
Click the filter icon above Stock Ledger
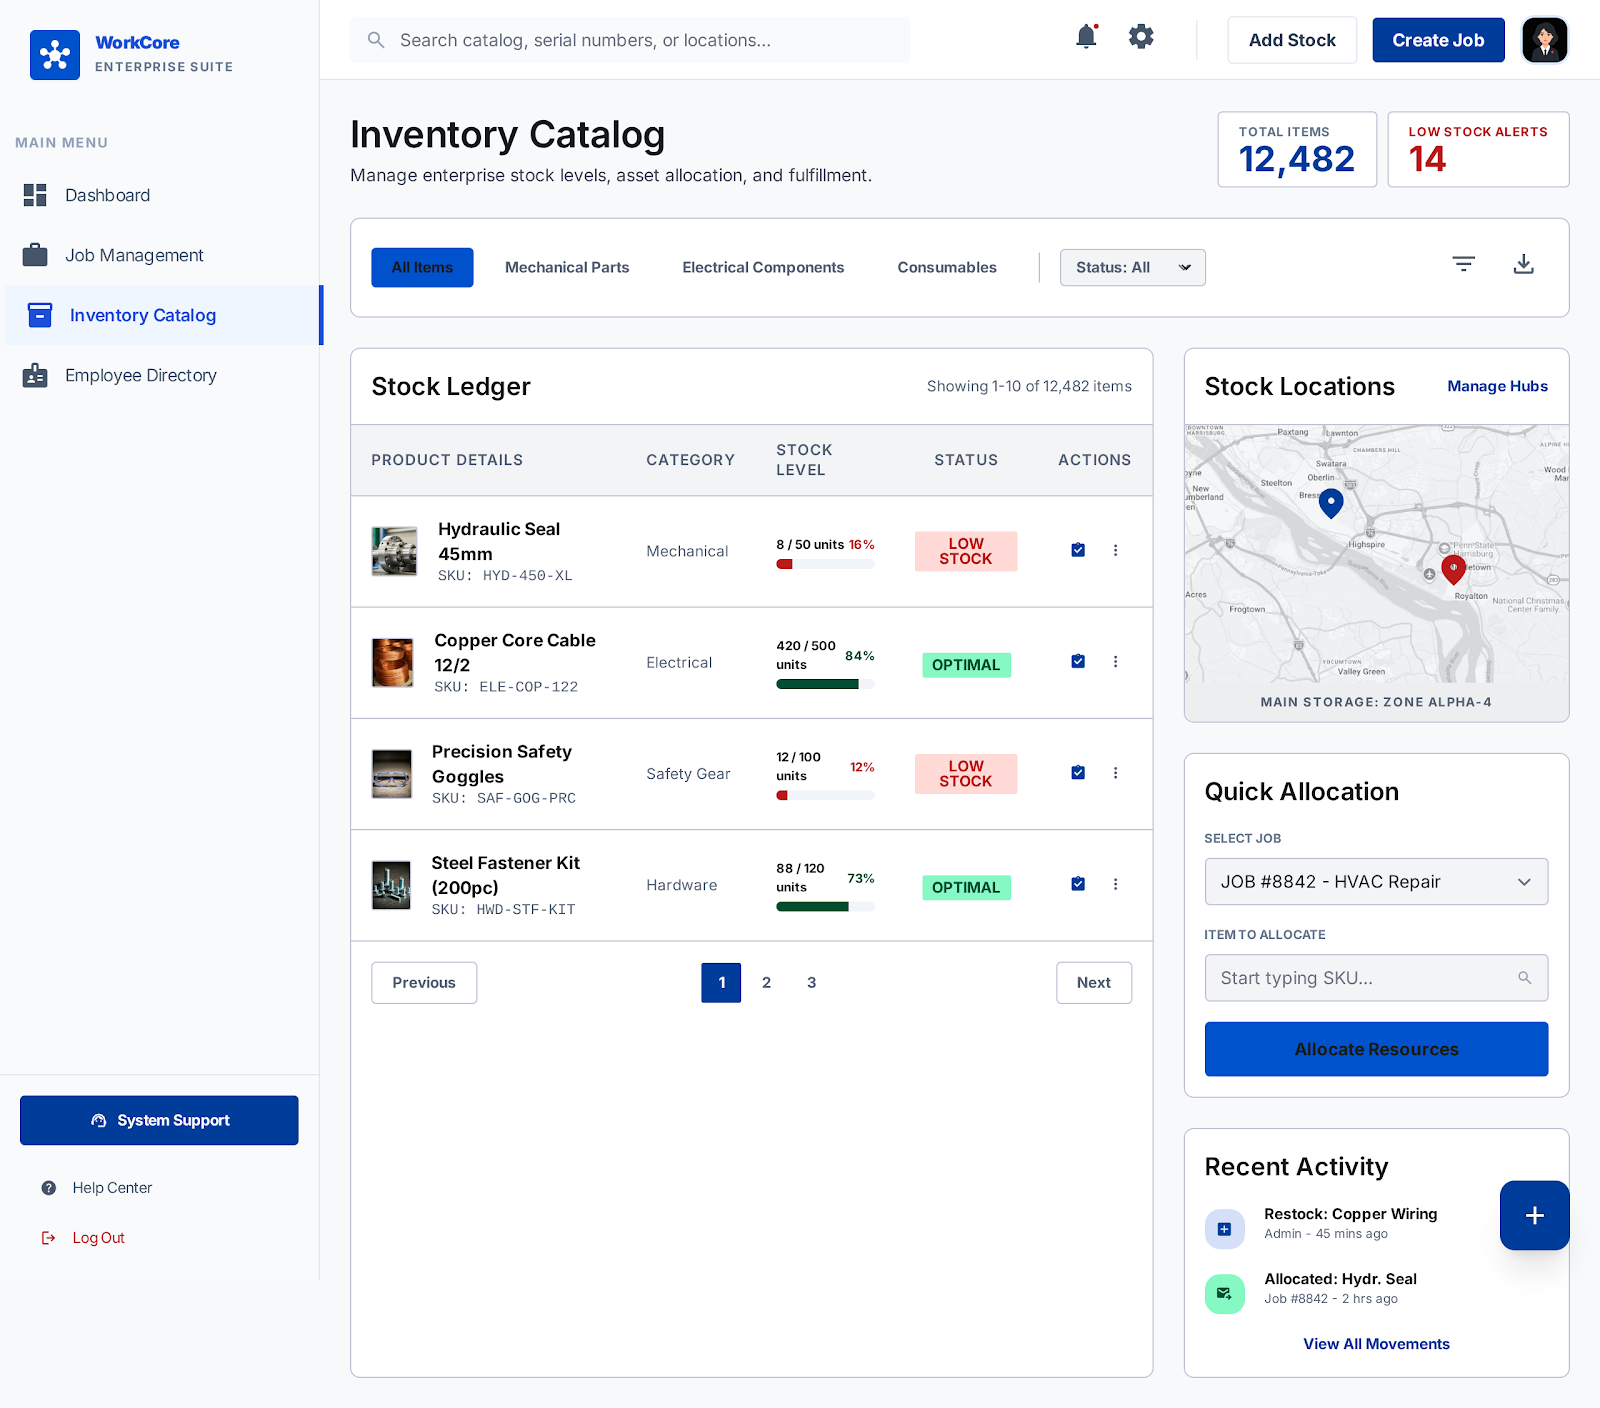coord(1463,263)
